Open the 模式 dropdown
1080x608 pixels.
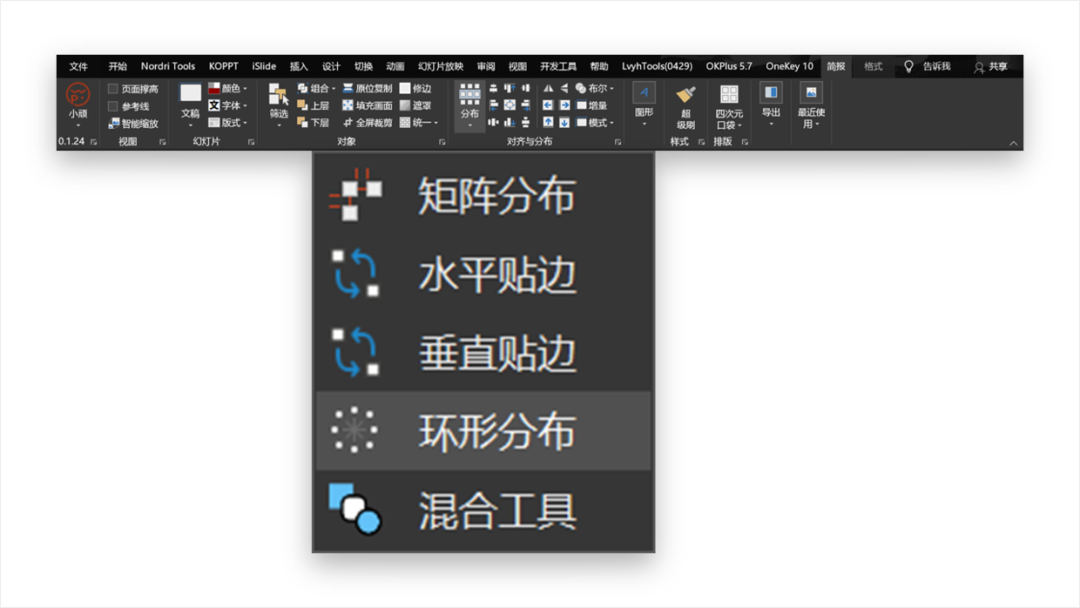point(594,123)
